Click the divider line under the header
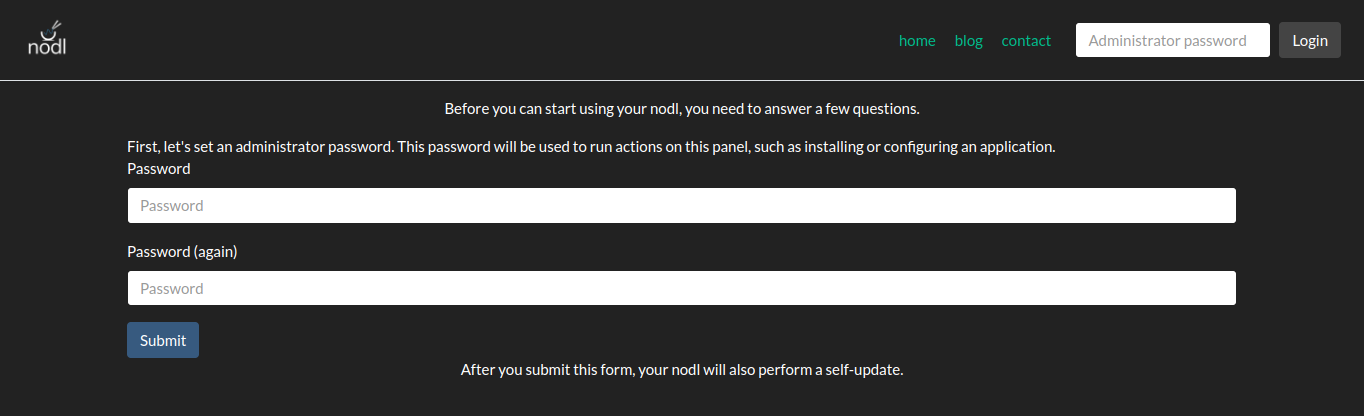This screenshot has height=416, width=1364. coord(681,80)
